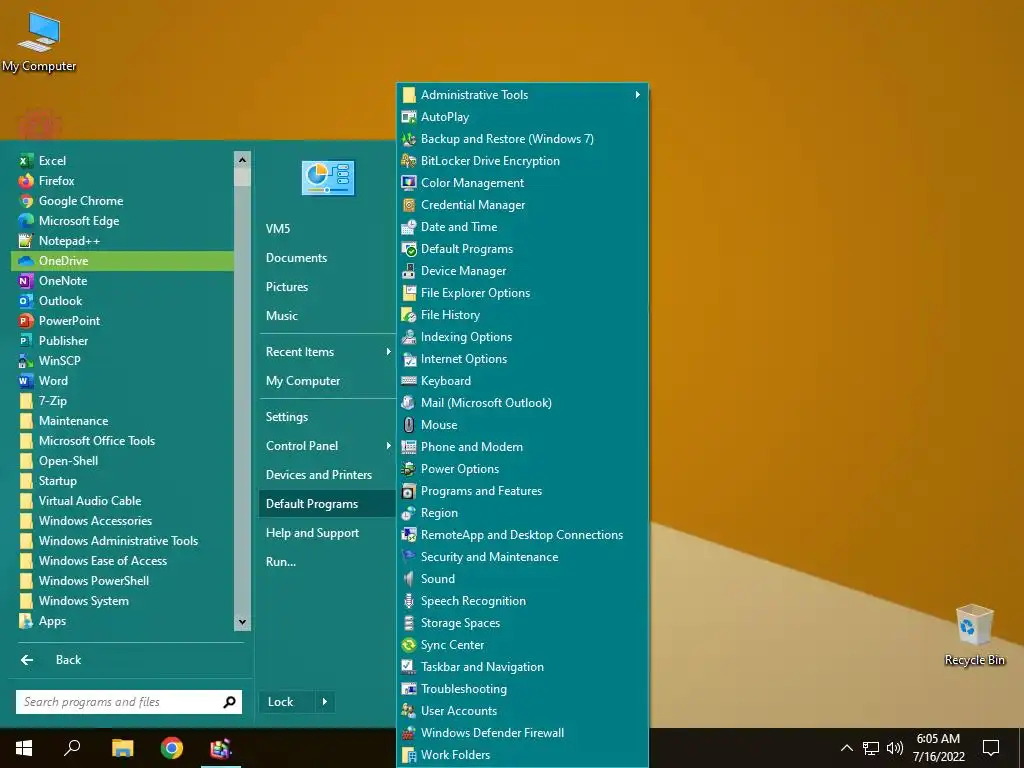Open Music from start menu
The image size is (1024, 768).
(327, 316)
